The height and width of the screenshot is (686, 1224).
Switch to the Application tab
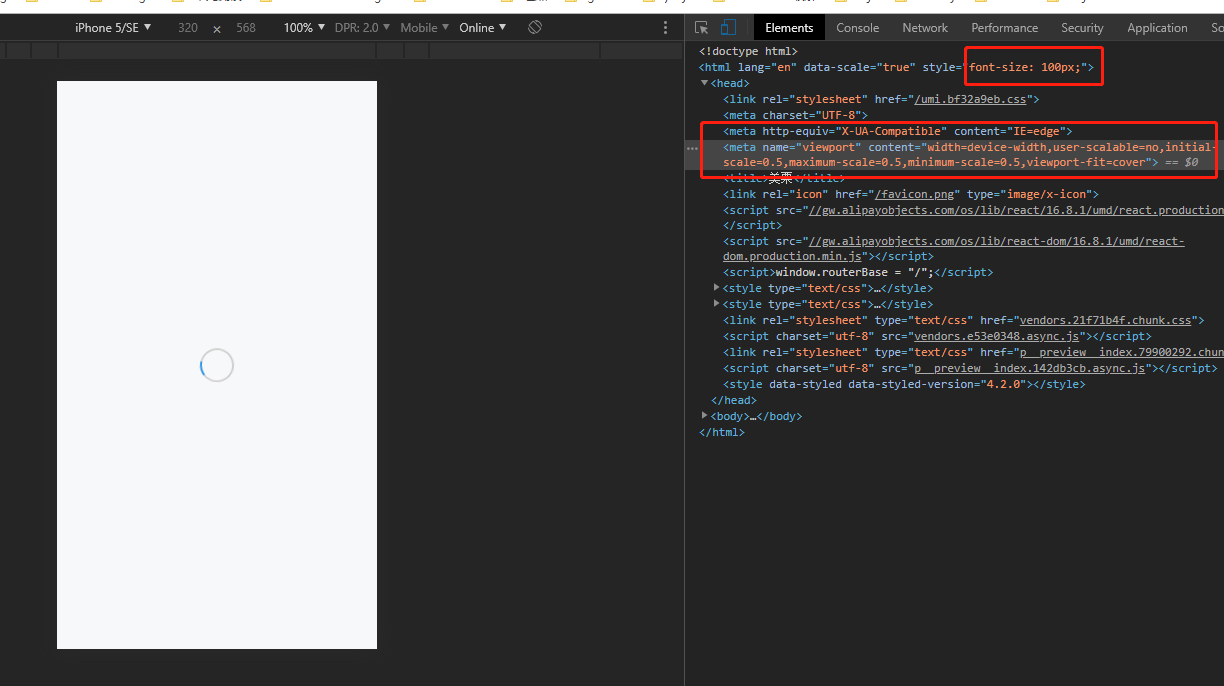click(1157, 28)
